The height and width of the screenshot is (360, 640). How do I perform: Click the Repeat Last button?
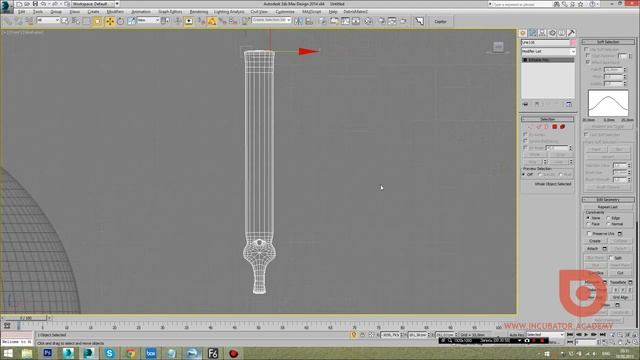(607, 207)
